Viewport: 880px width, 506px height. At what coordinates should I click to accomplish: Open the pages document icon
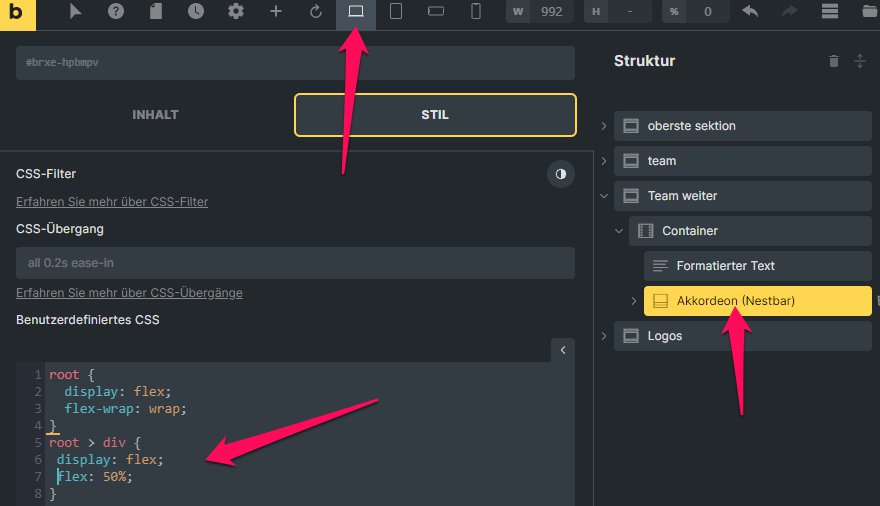(x=156, y=11)
